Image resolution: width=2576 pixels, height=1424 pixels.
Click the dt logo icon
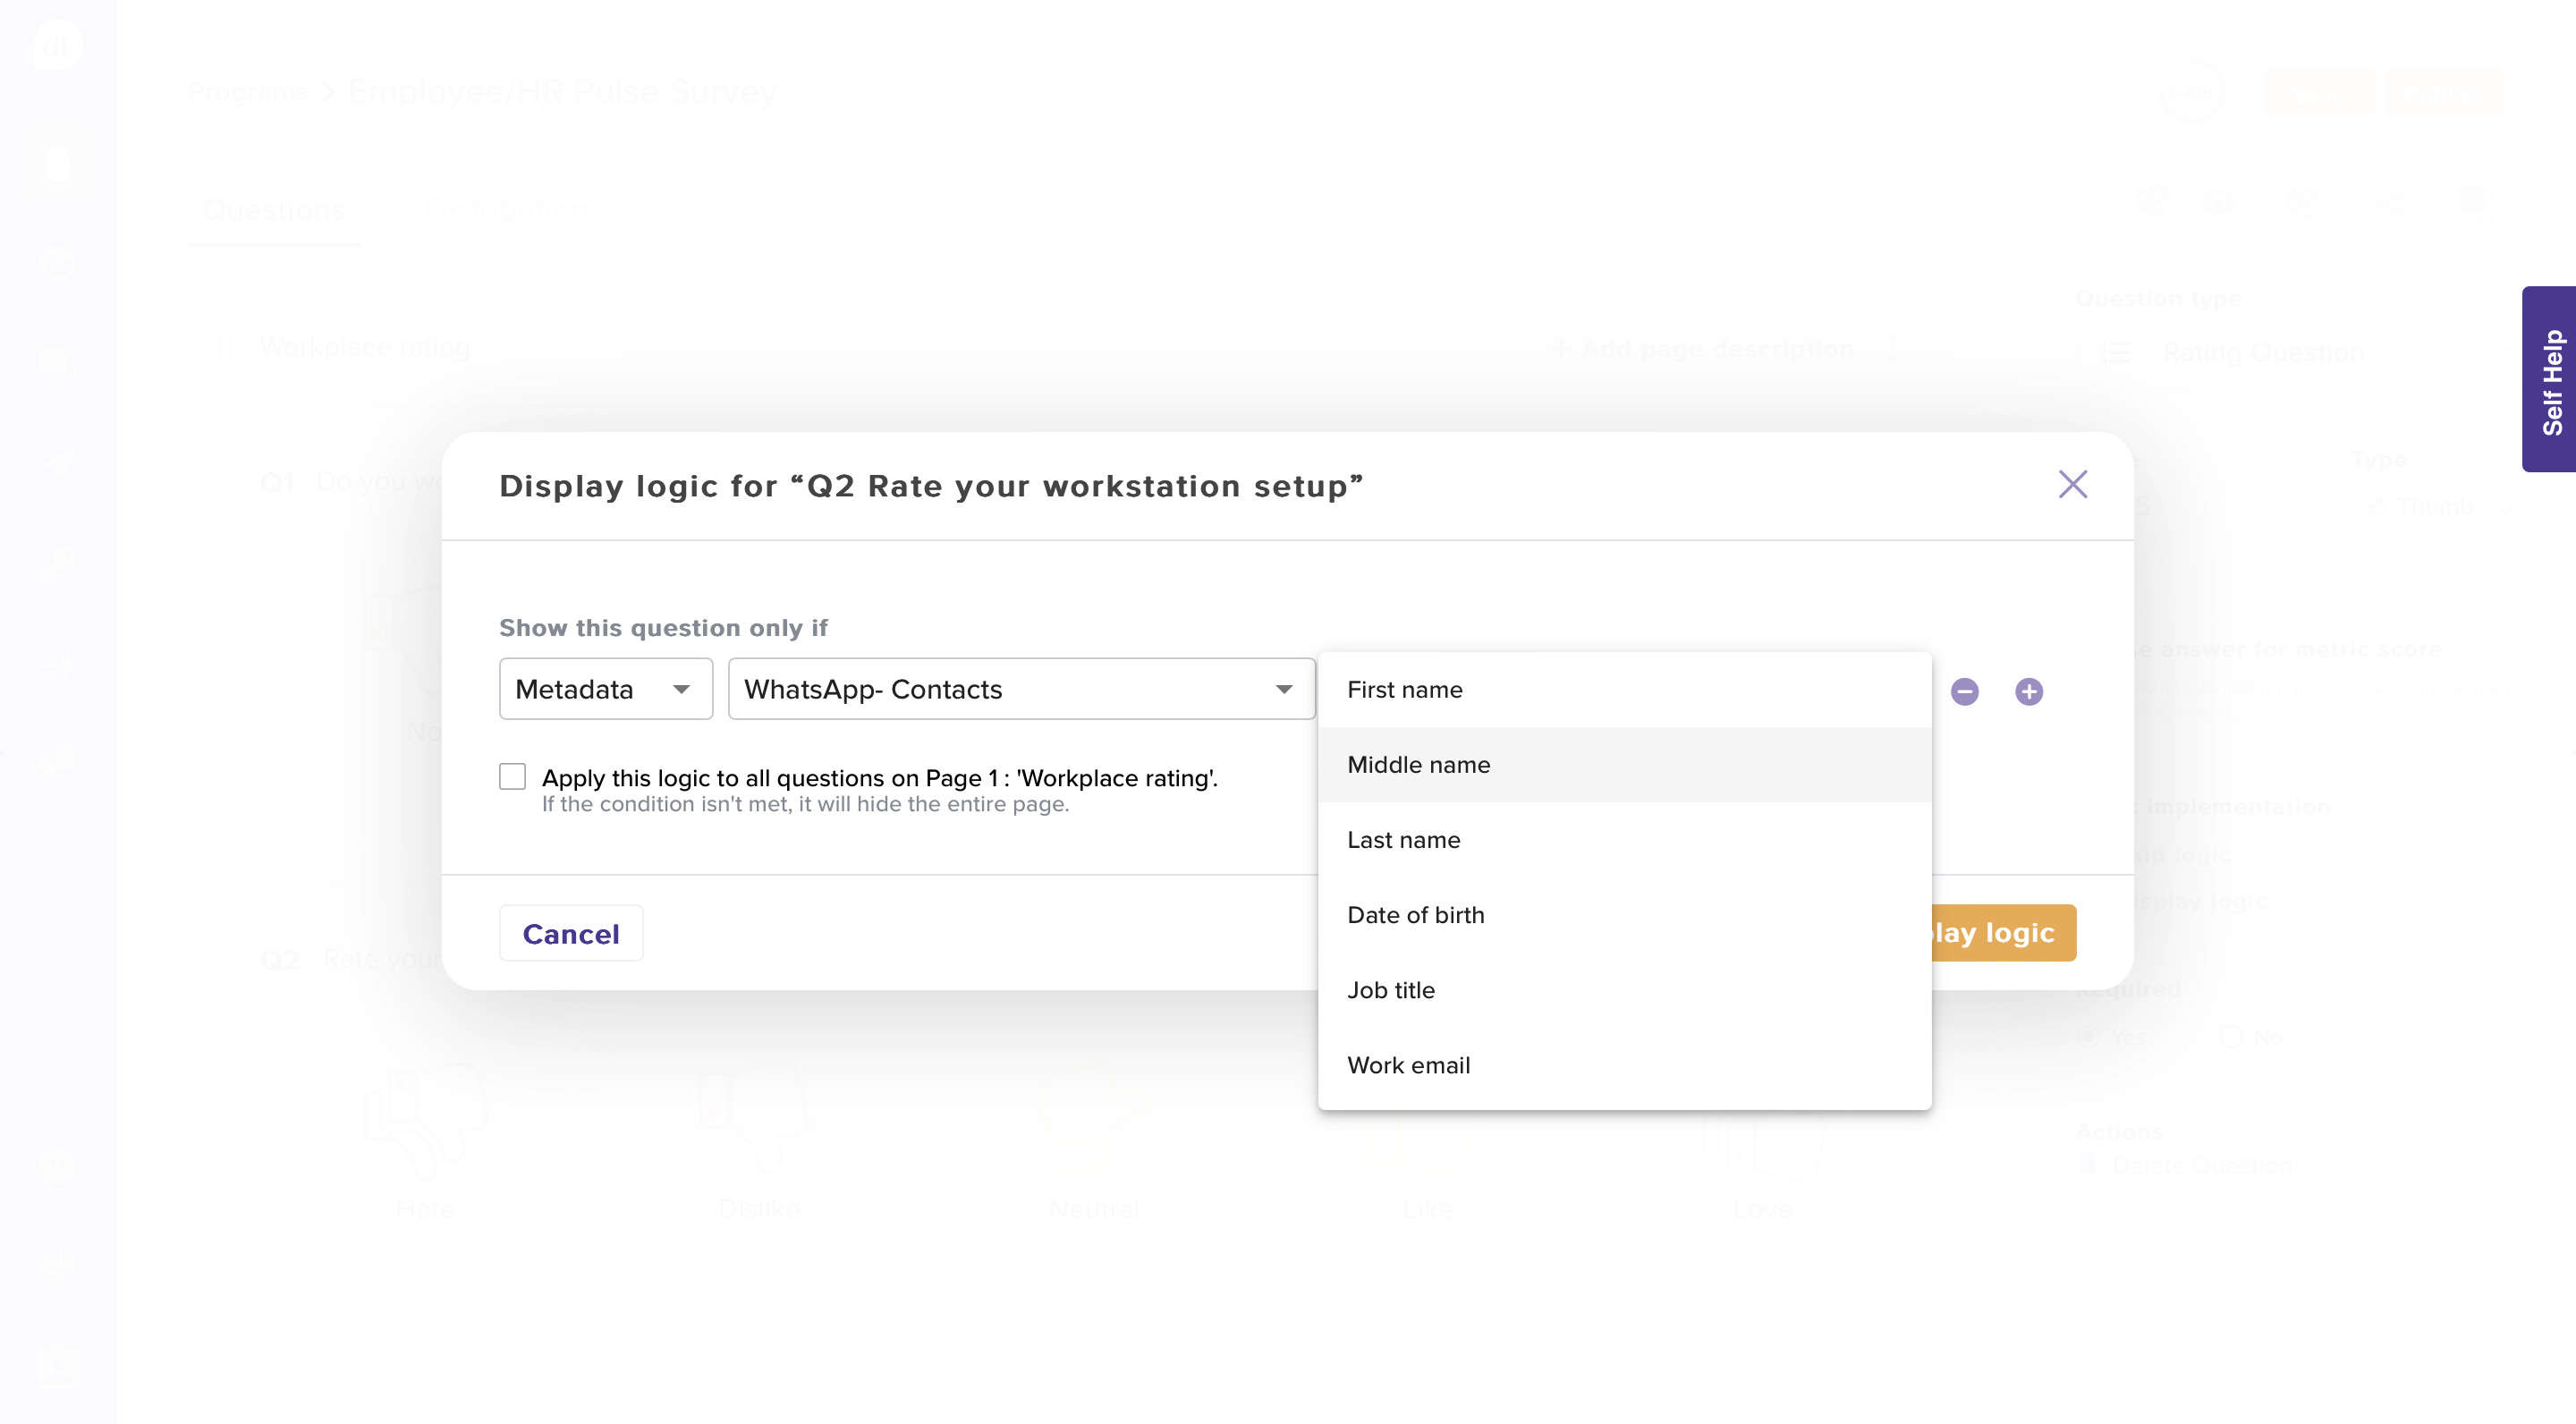point(56,46)
